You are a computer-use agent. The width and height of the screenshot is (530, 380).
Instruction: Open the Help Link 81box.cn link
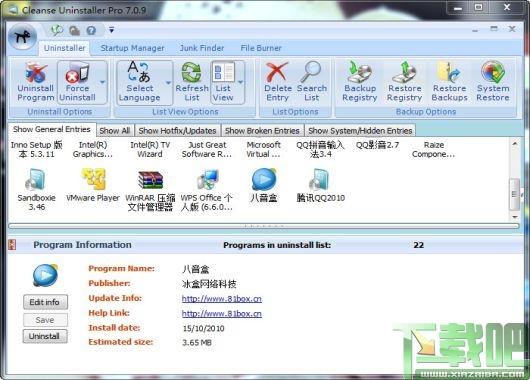pos(222,314)
